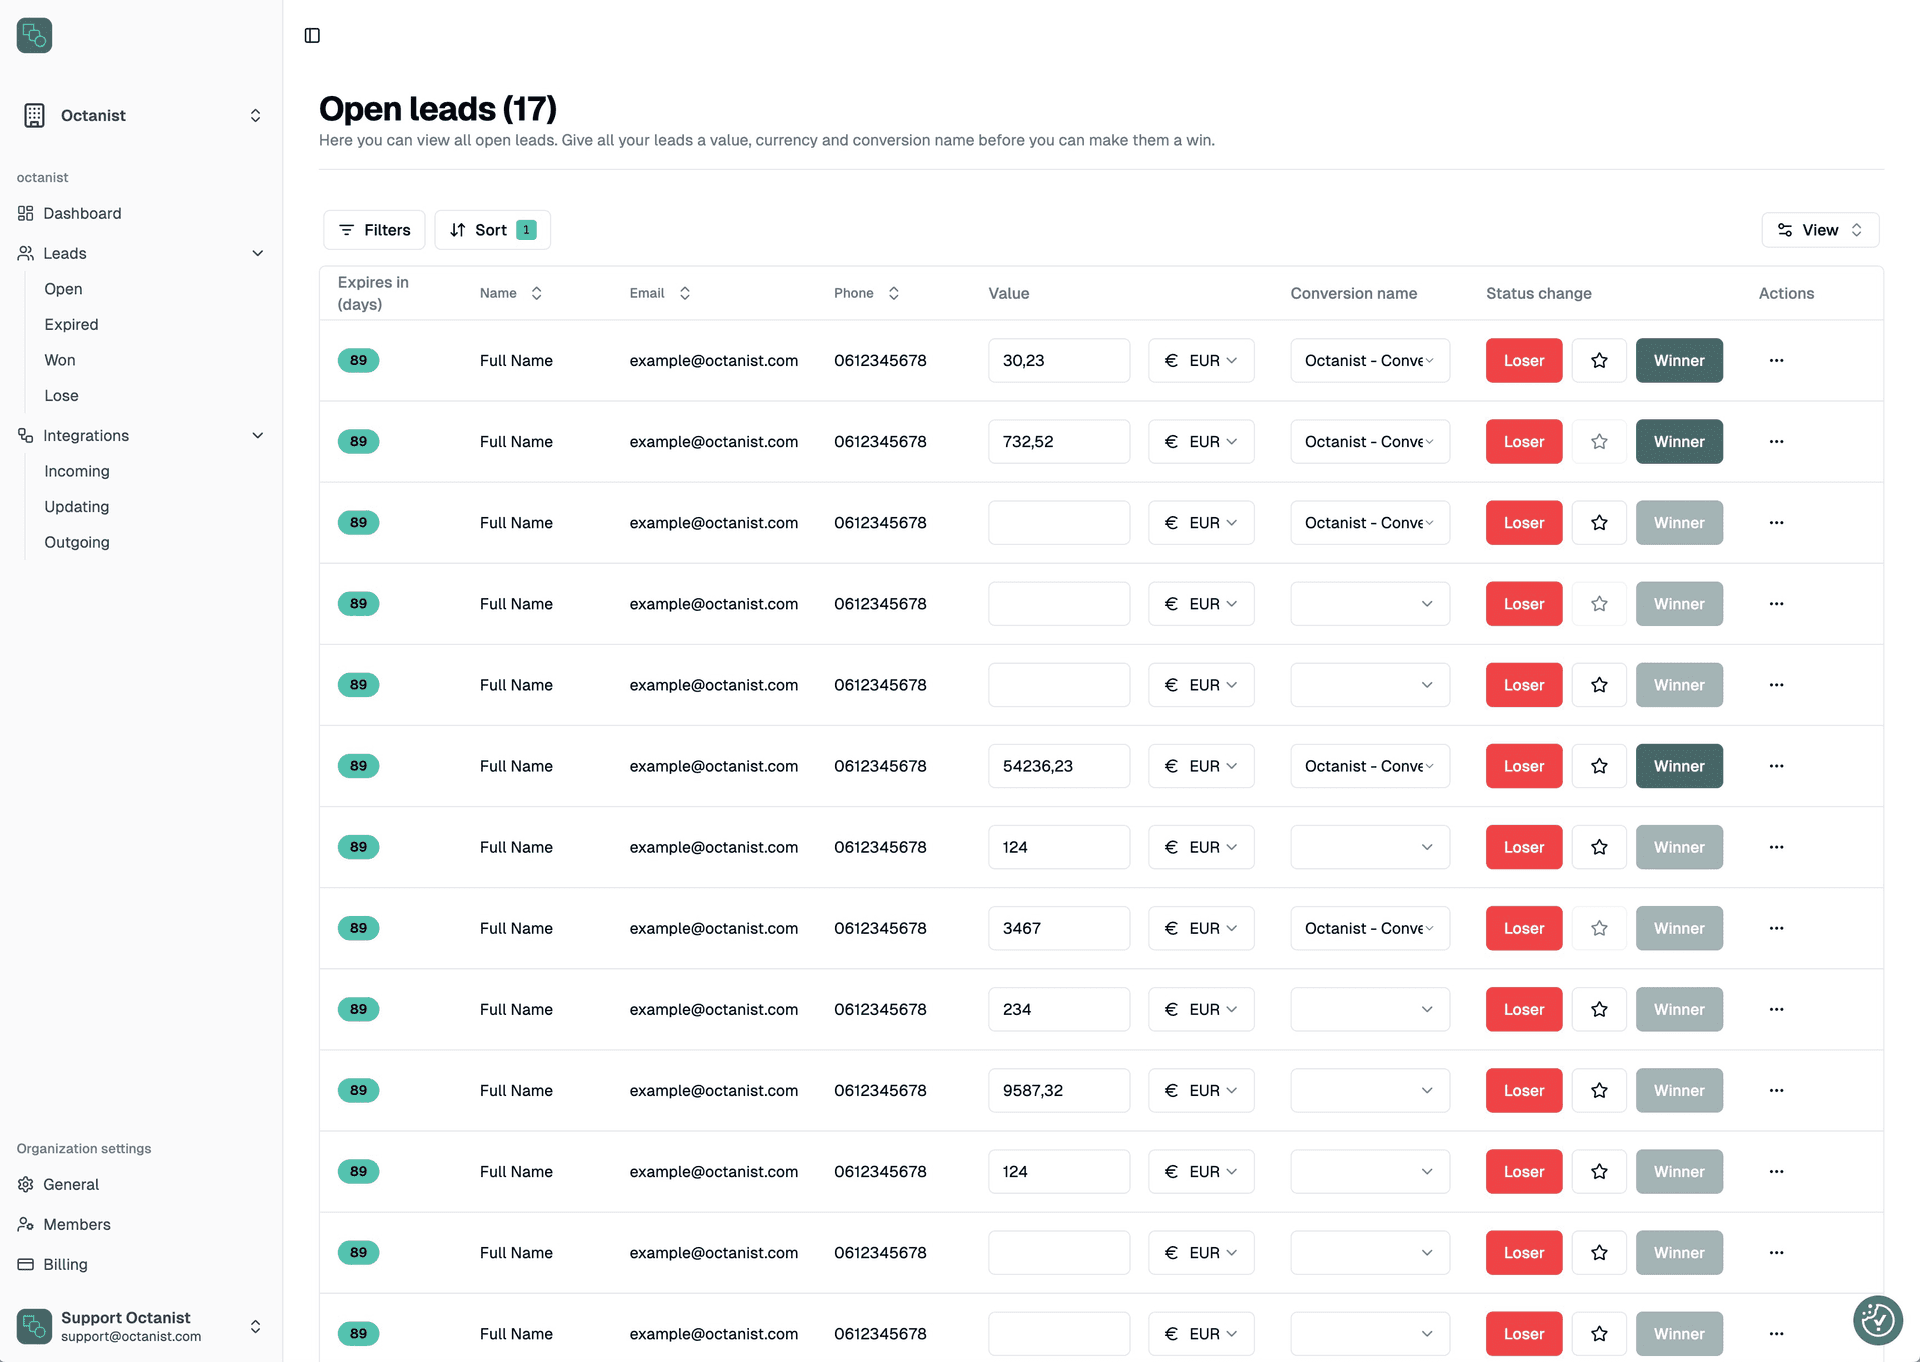Image resolution: width=1920 pixels, height=1362 pixels.
Task: Toggle star for the 54236,23 lead
Action: tap(1599, 766)
